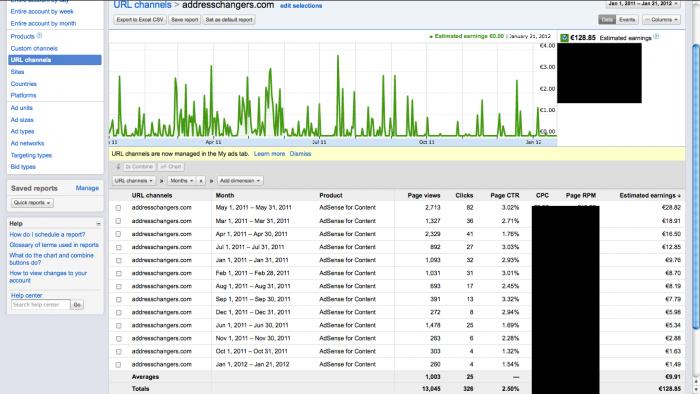Open the Products help question icon
Viewport: 700px width, 394px height.
click(39, 35)
